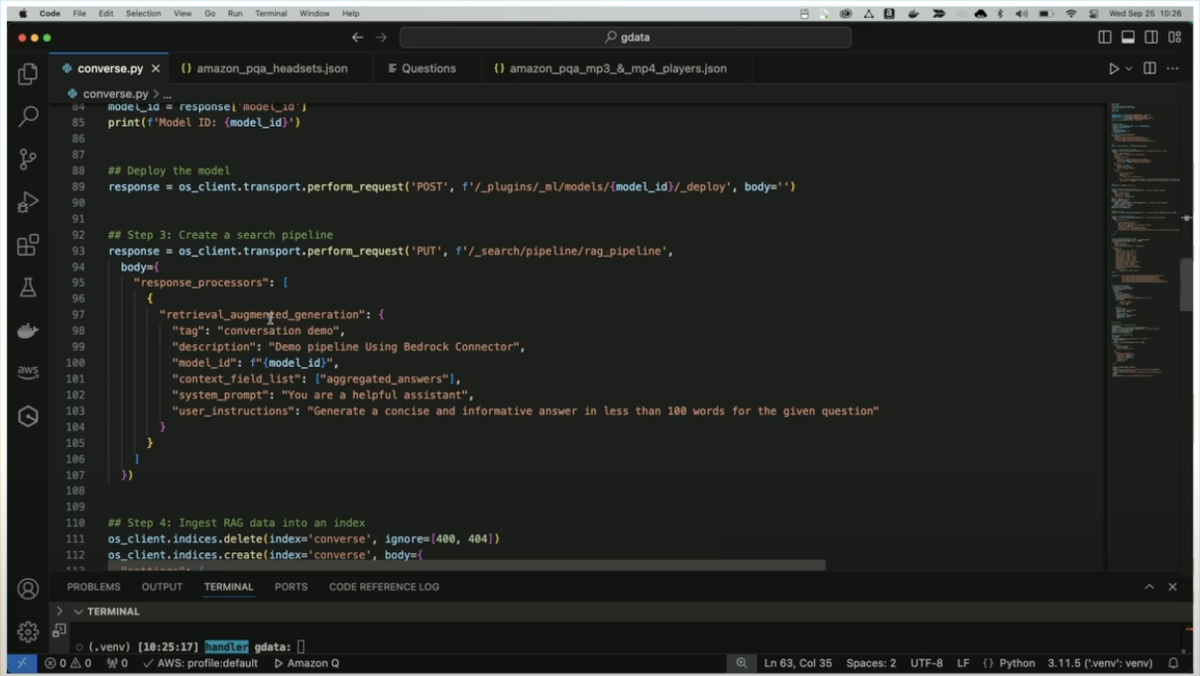Toggle the secondary sidebar layout button
This screenshot has height=676, width=1200.
pos(1151,37)
